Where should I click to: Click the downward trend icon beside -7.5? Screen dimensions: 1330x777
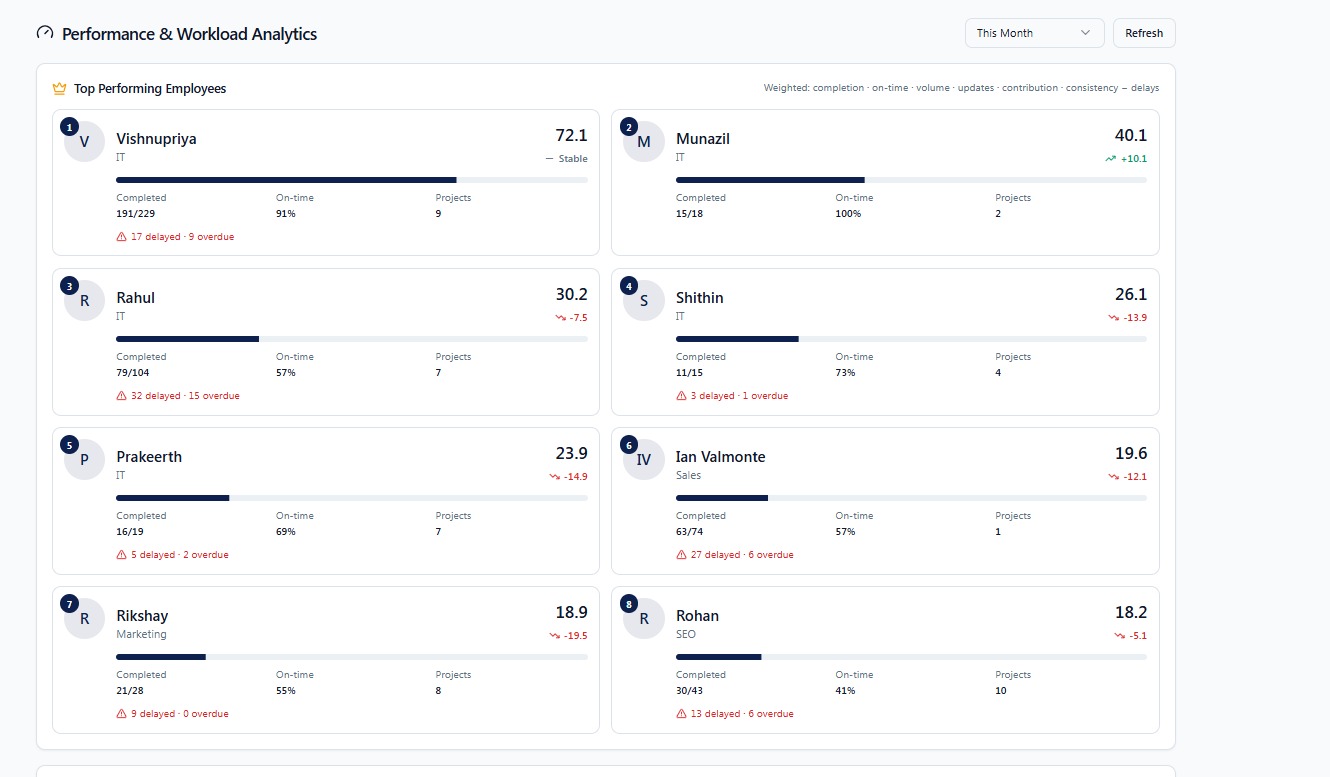(561, 318)
